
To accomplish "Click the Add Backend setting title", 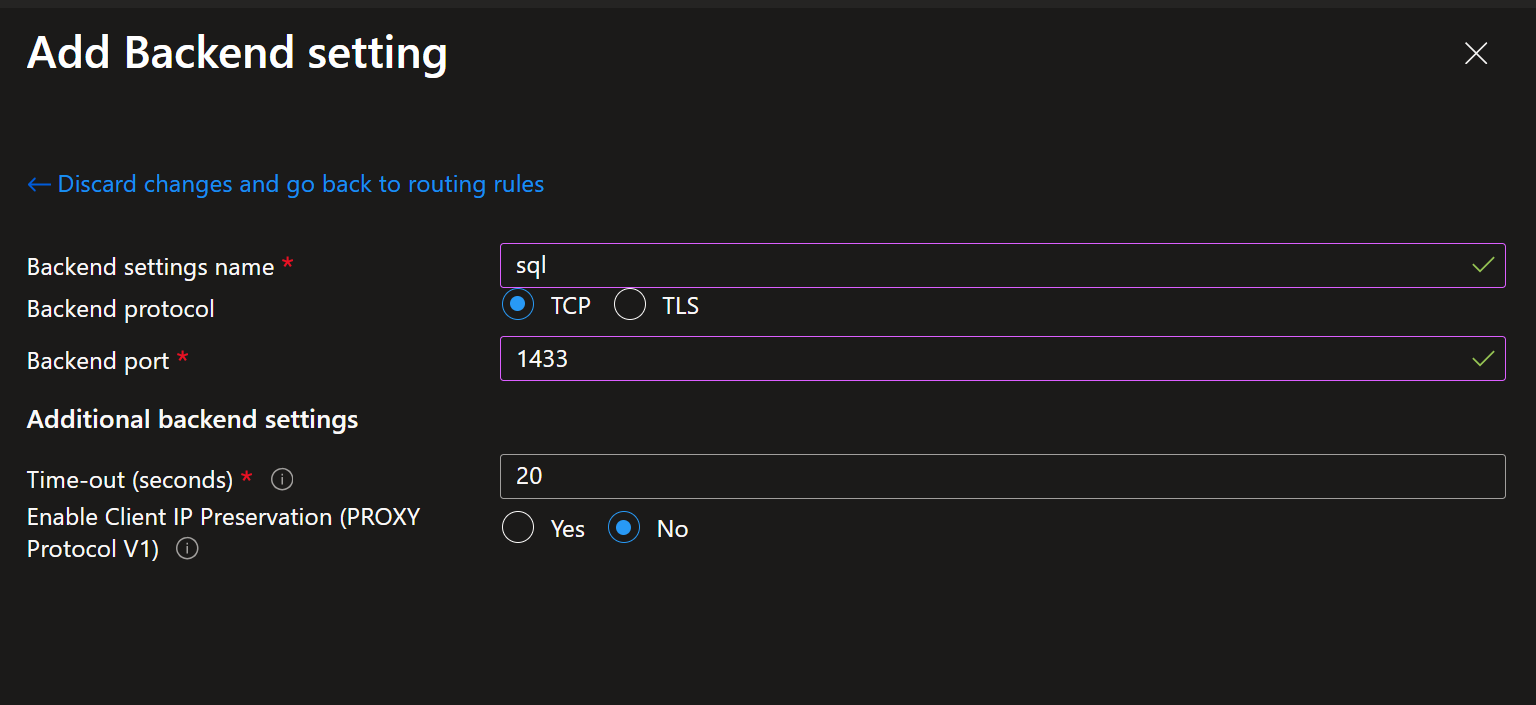I will coord(237,52).
